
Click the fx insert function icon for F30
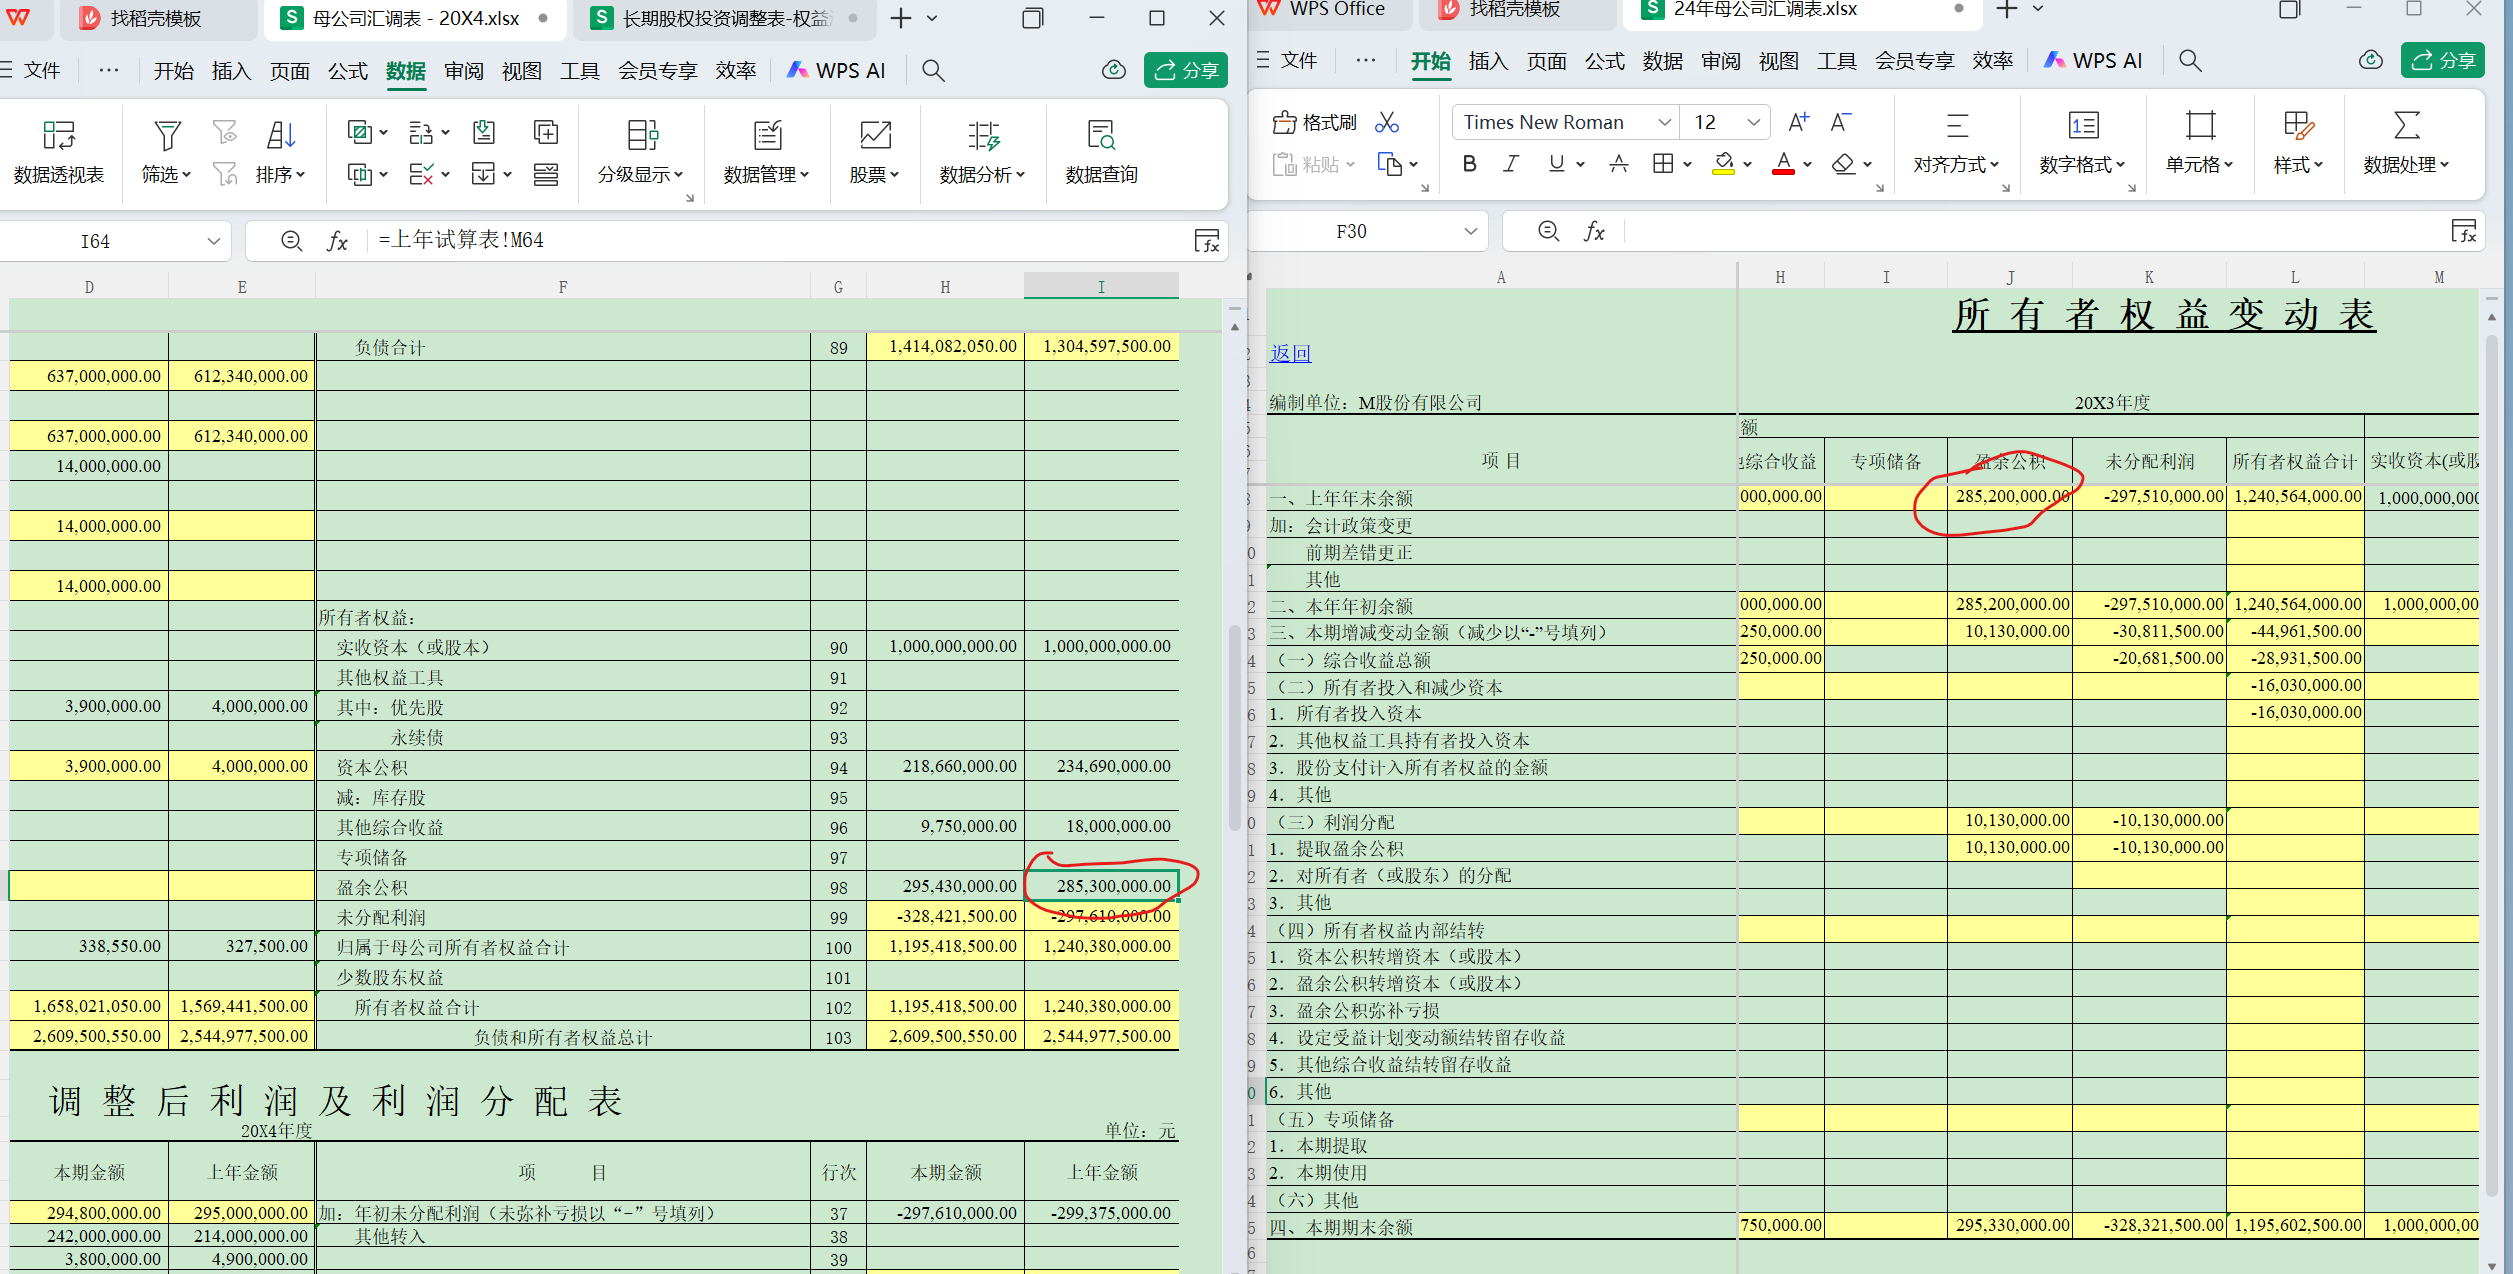[1594, 232]
